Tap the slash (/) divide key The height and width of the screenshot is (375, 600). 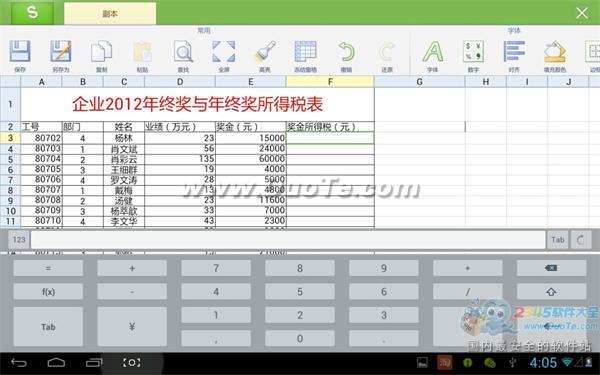(468, 292)
